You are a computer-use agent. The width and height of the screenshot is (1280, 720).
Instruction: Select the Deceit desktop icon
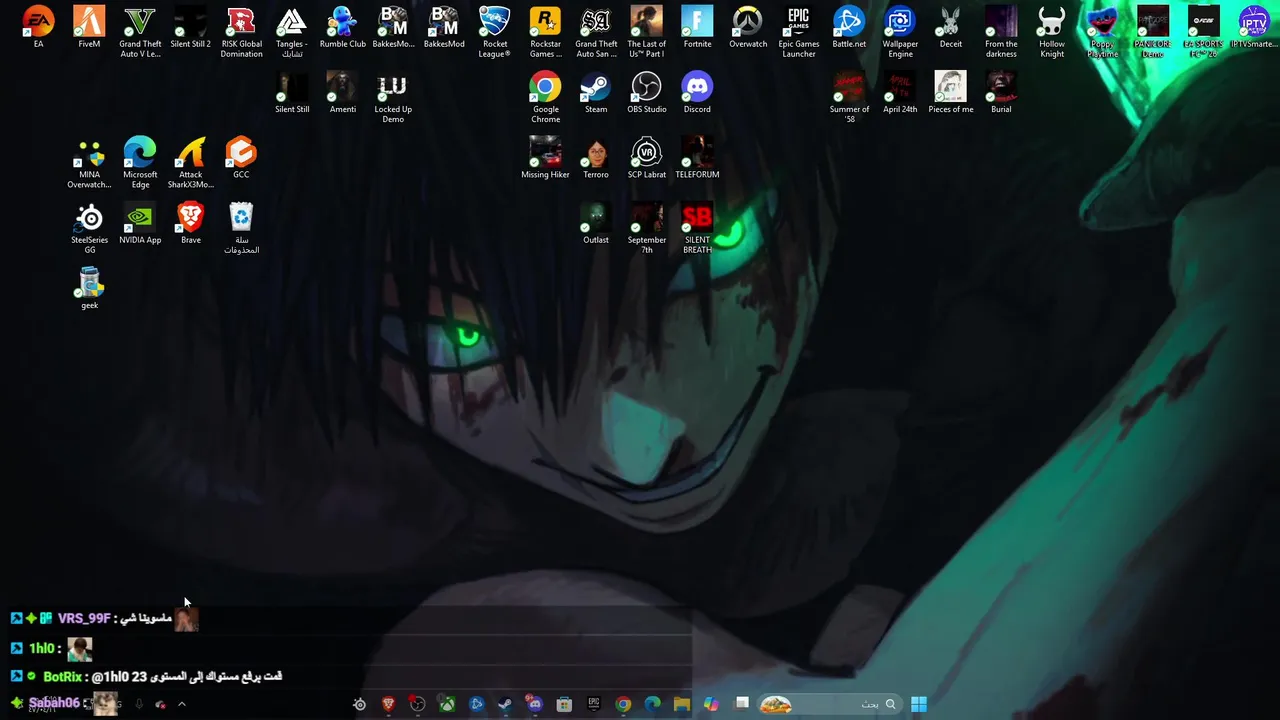951,28
